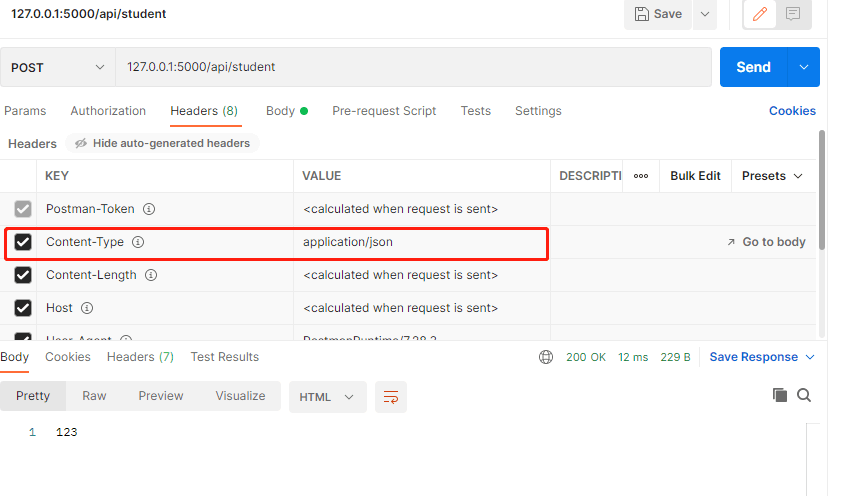Open the comments icon

(793, 14)
